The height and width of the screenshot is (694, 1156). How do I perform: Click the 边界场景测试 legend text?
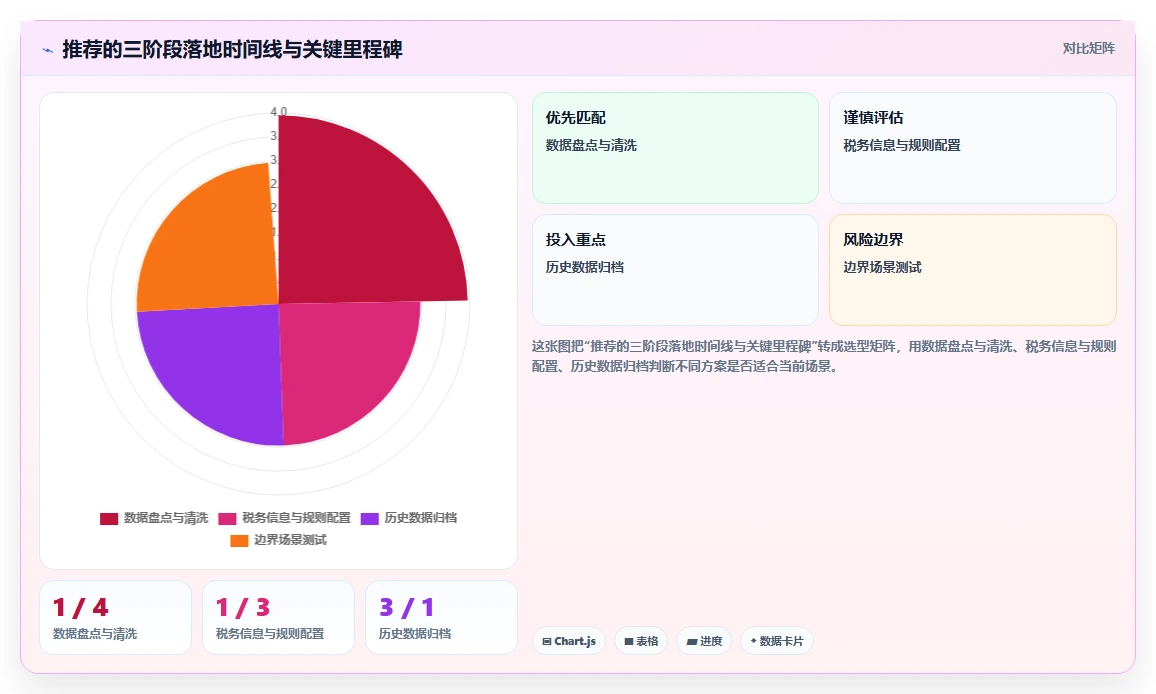tap(290, 541)
